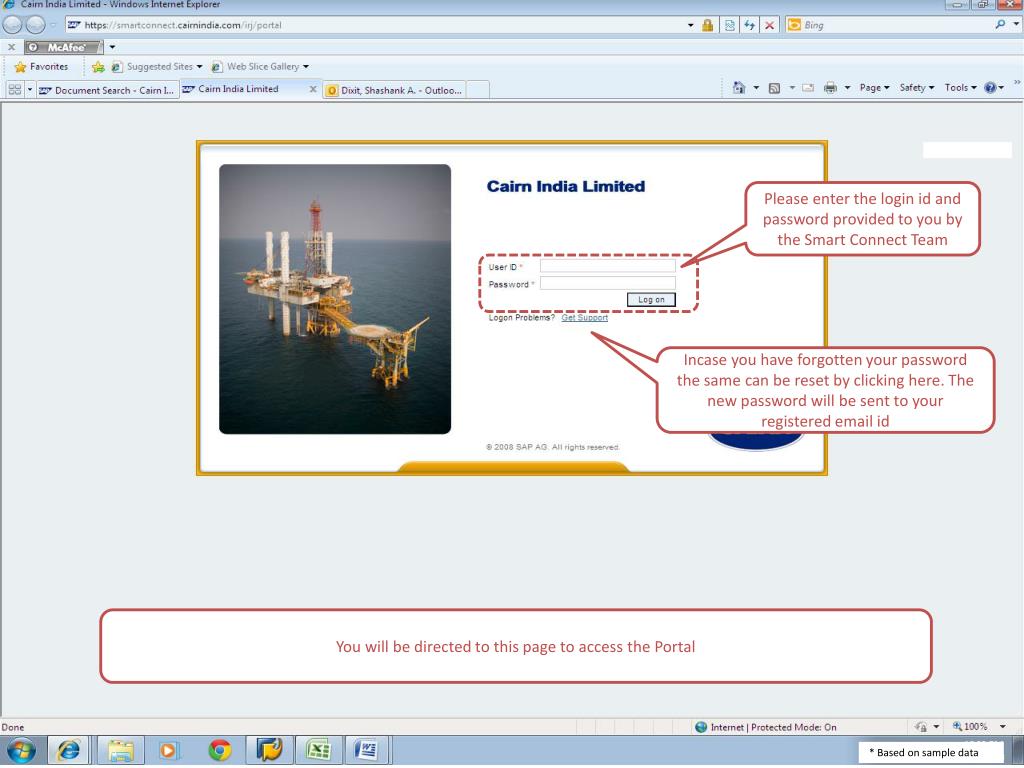
Task: Open the McAfee toolbar dropdown arrow
Action: [x=112, y=47]
